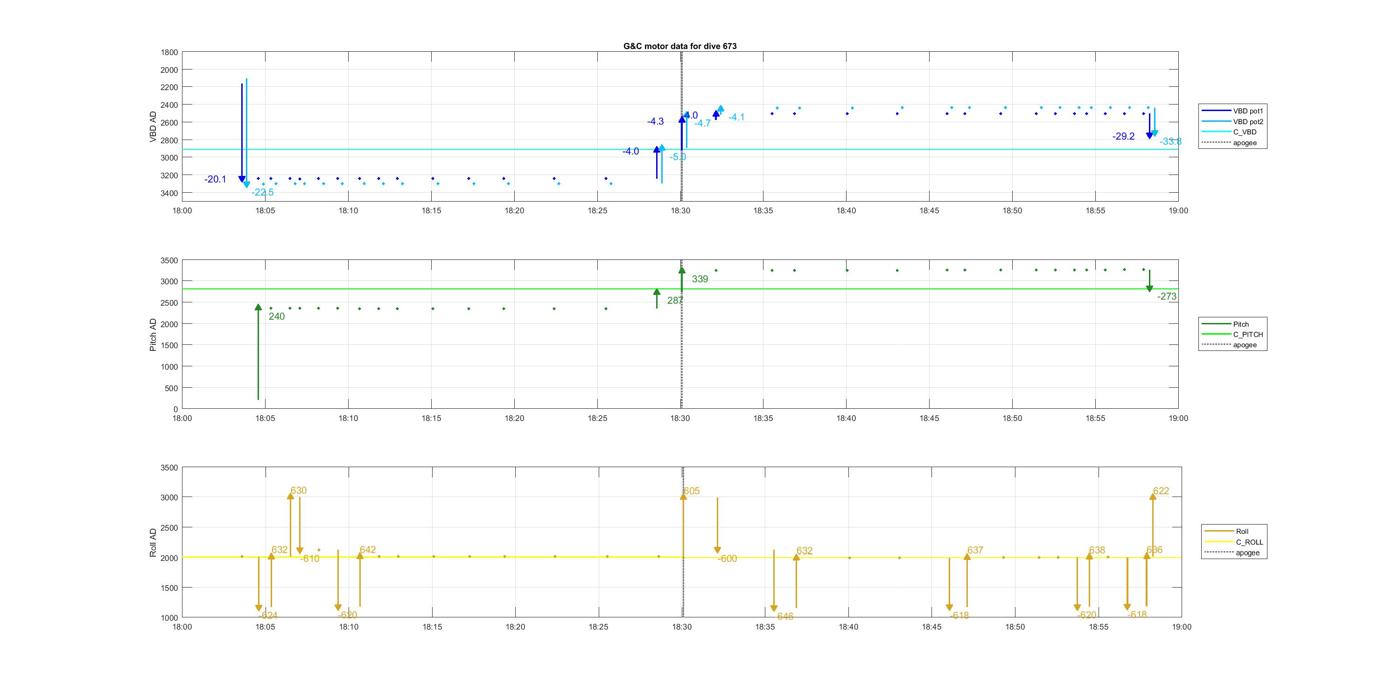Click the "VBD AD" y-axis label
The height and width of the screenshot is (693, 1400).
pos(153,126)
